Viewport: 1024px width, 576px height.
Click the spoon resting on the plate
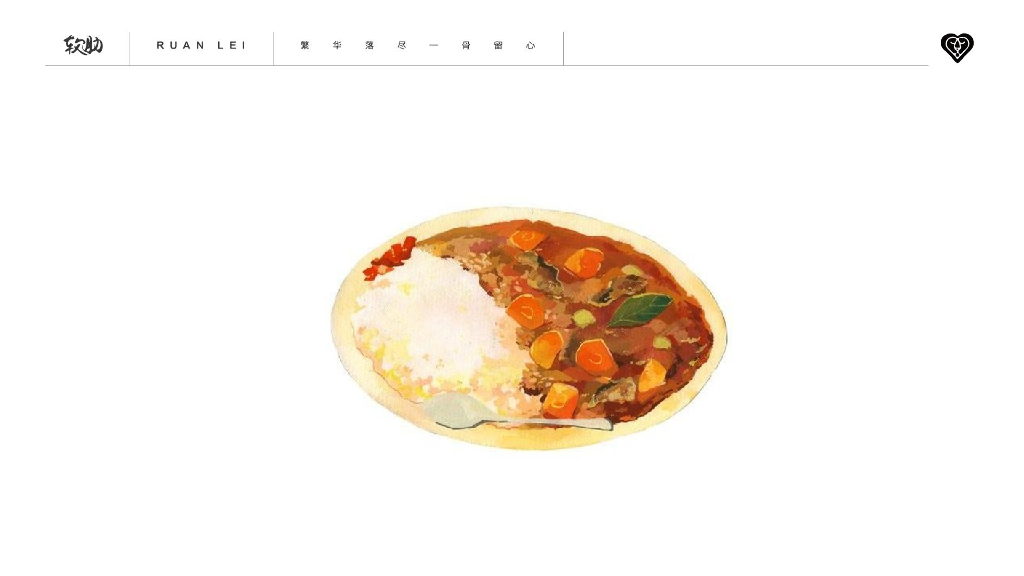pyautogui.click(x=516, y=412)
